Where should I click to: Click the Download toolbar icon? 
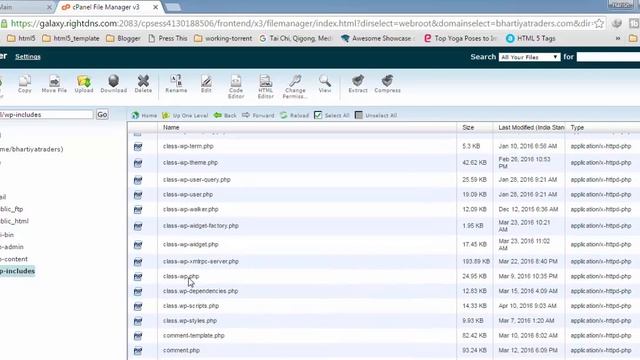point(113,84)
